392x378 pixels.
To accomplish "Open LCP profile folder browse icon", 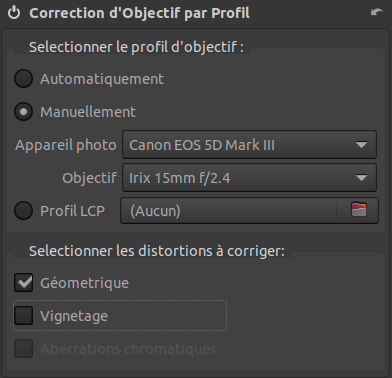I will [359, 210].
